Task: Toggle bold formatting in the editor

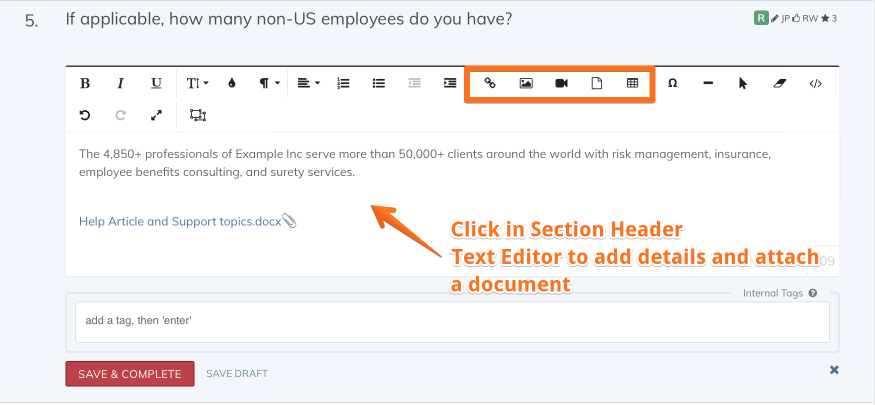Action: 85,84
